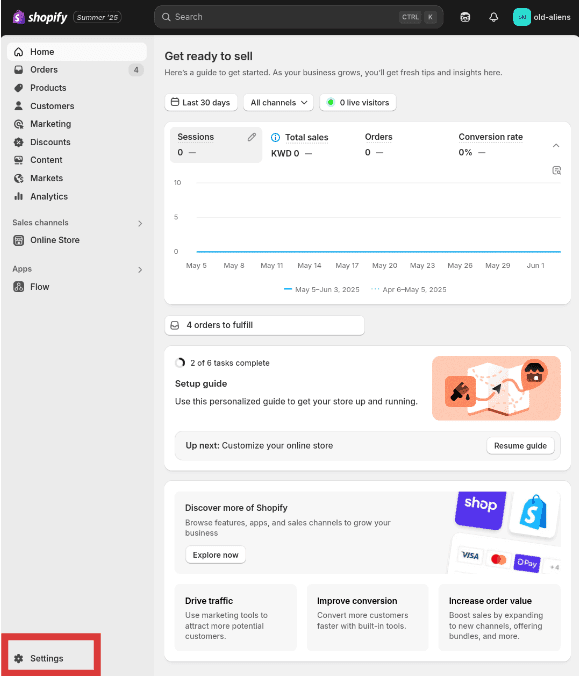Click the Discounts badge icon
Screen dimensions: 579x676
(19, 142)
